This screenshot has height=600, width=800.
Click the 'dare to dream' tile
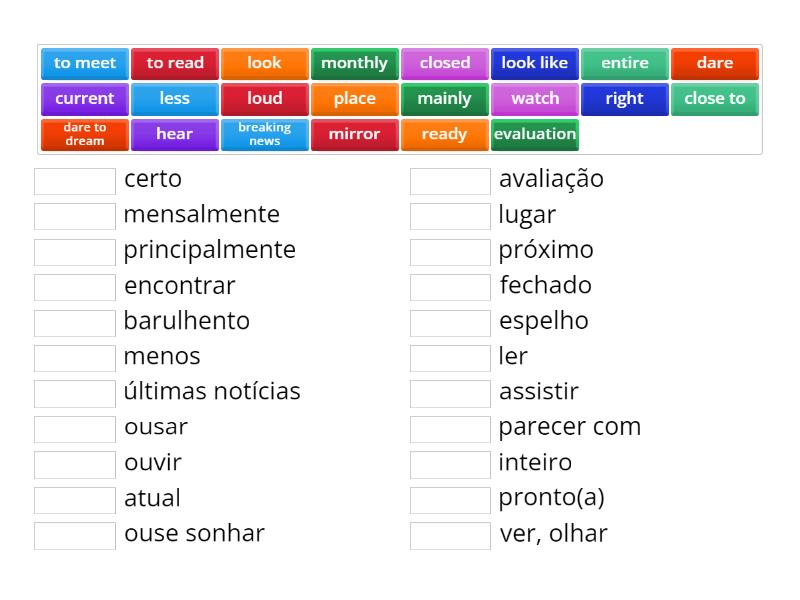click(x=85, y=133)
